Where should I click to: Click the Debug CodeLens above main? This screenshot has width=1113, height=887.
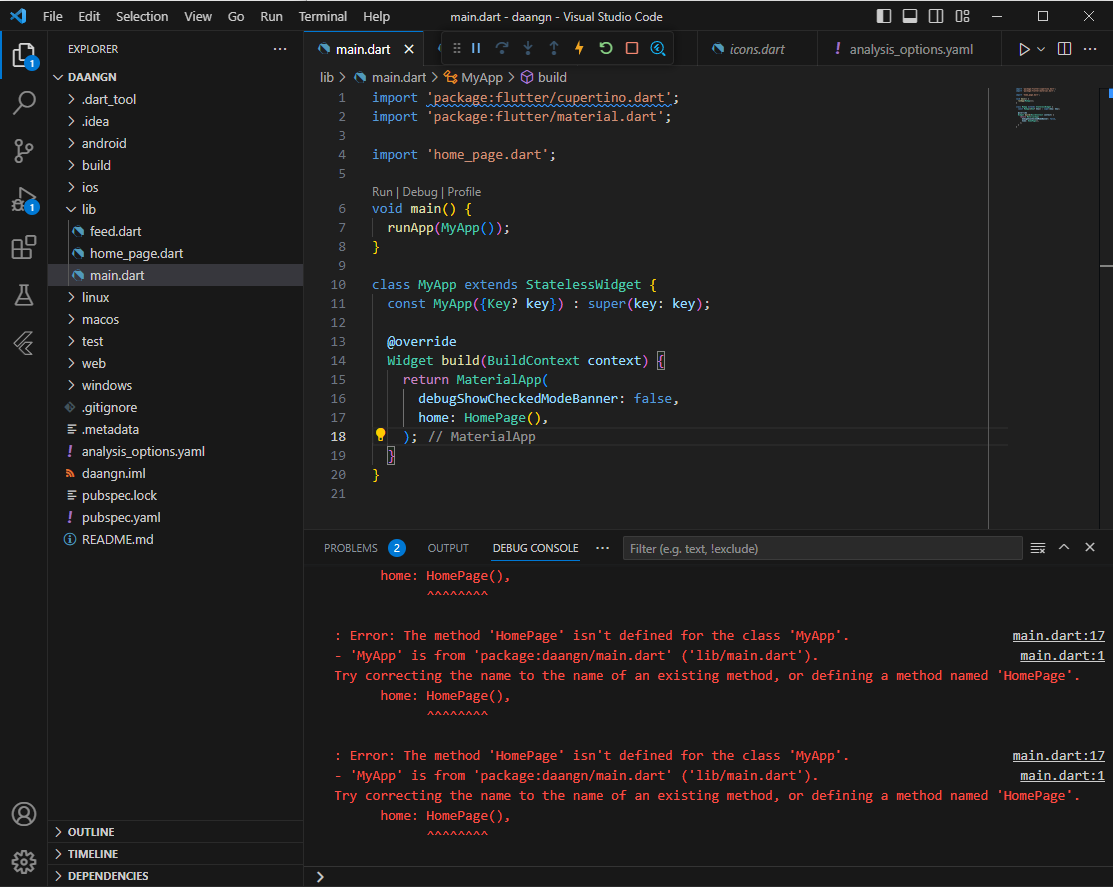[x=420, y=192]
